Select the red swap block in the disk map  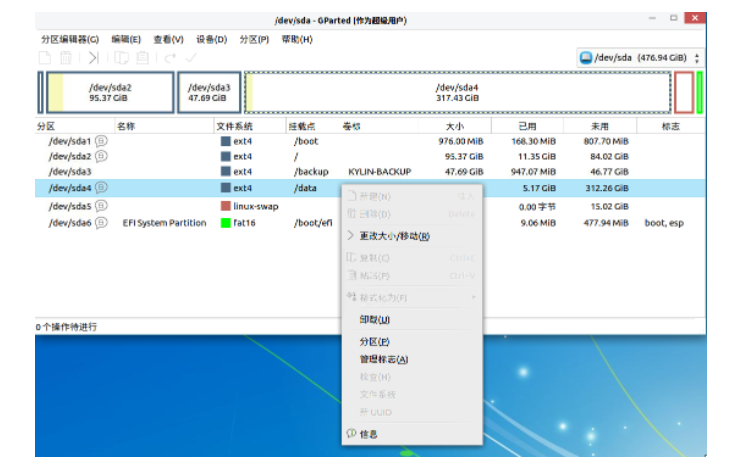click(x=684, y=92)
